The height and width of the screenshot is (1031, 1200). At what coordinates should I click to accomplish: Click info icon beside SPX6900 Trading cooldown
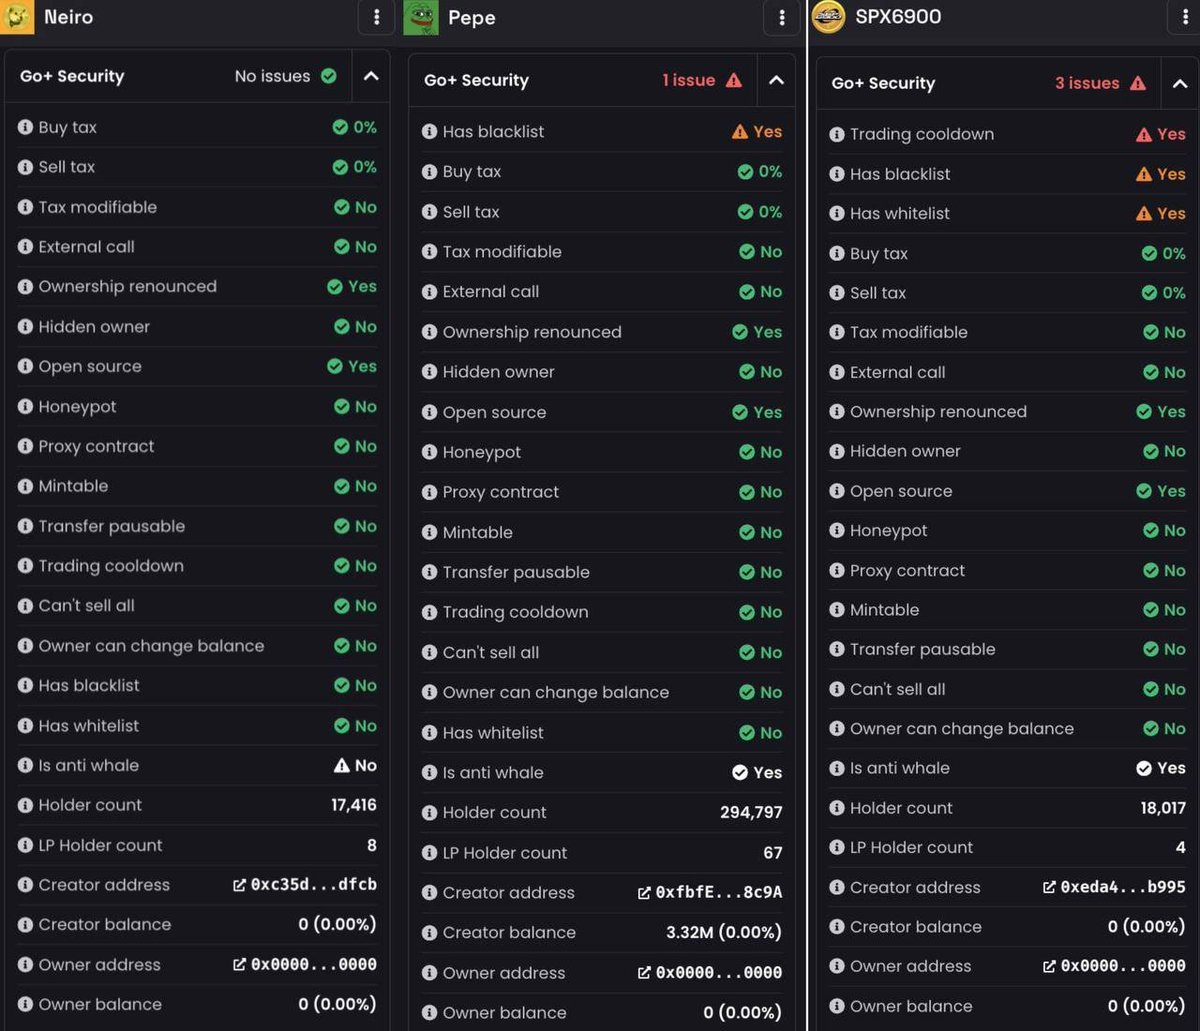coord(837,134)
